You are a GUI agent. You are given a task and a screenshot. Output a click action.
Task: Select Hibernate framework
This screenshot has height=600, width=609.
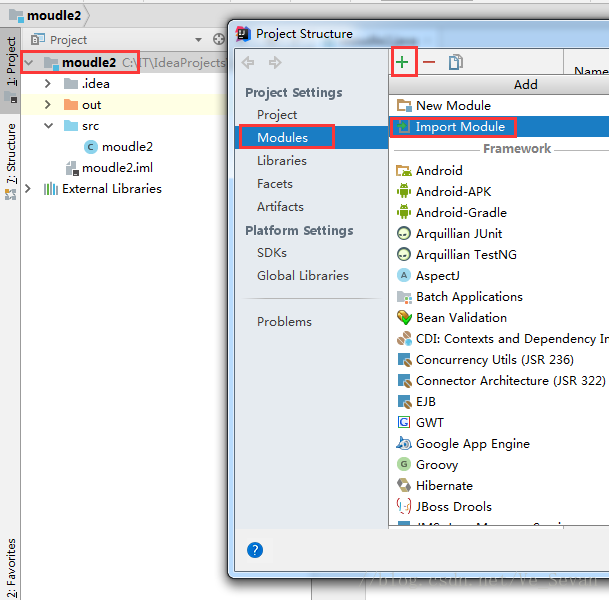[x=499, y=485]
